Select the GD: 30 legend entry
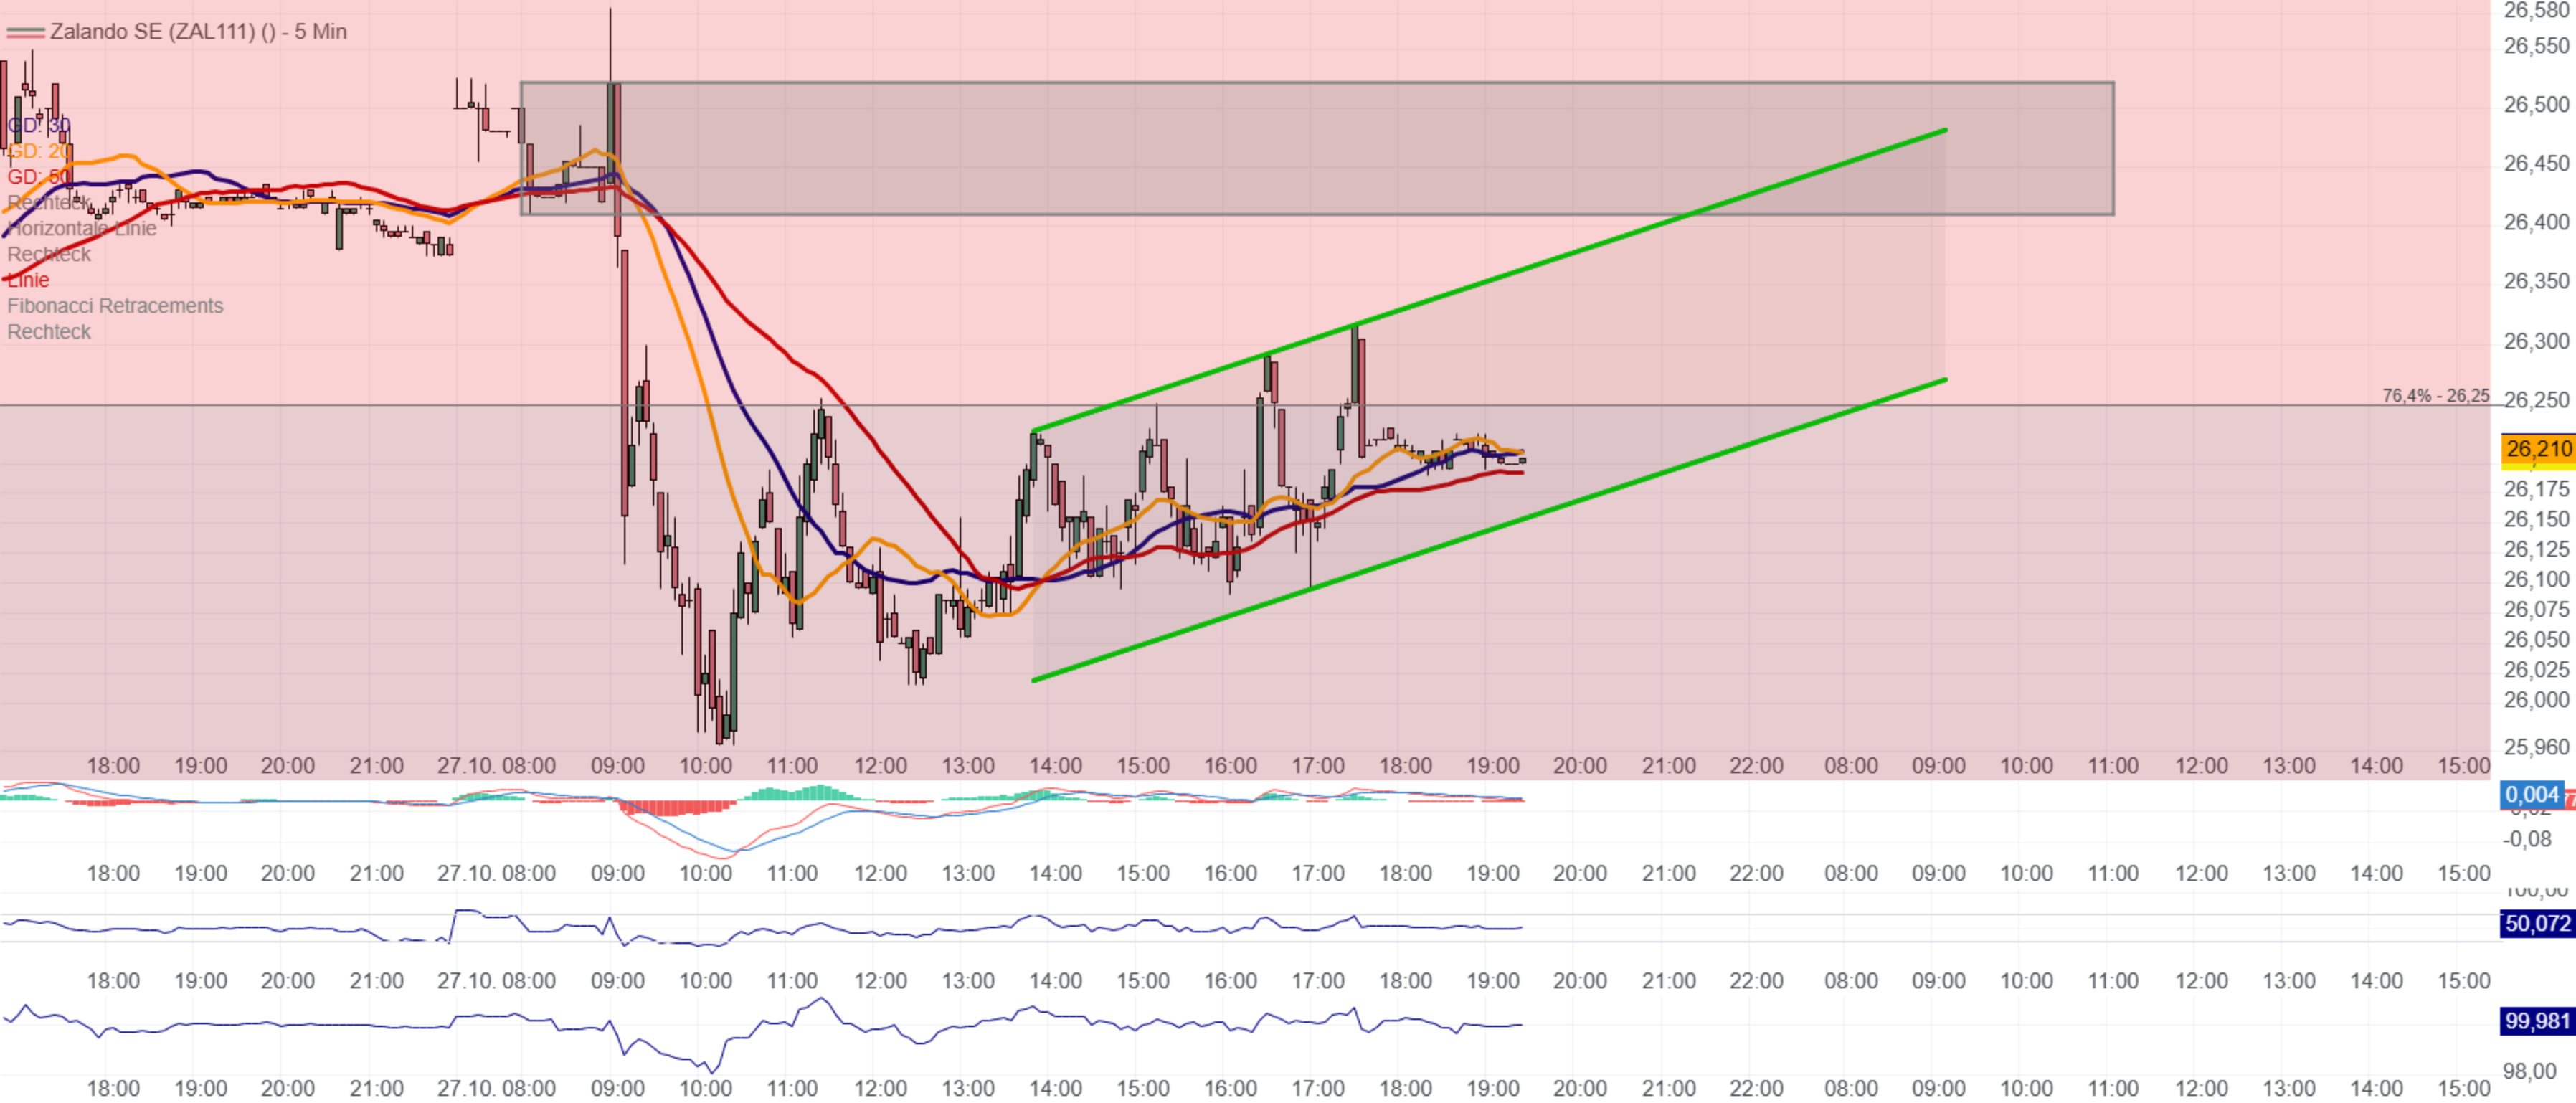 click(38, 125)
